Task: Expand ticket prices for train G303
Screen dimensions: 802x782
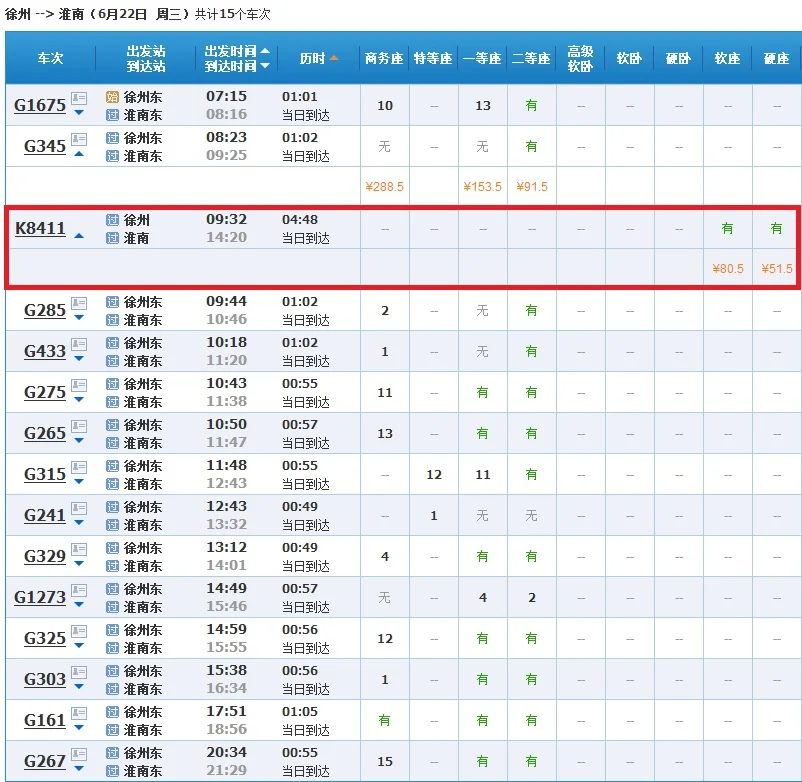Action: pyautogui.click(x=79, y=687)
